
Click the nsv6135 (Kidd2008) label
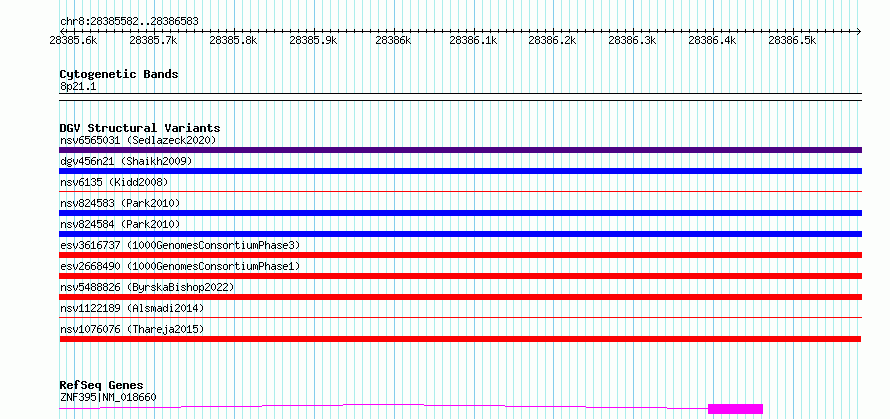coord(114,182)
